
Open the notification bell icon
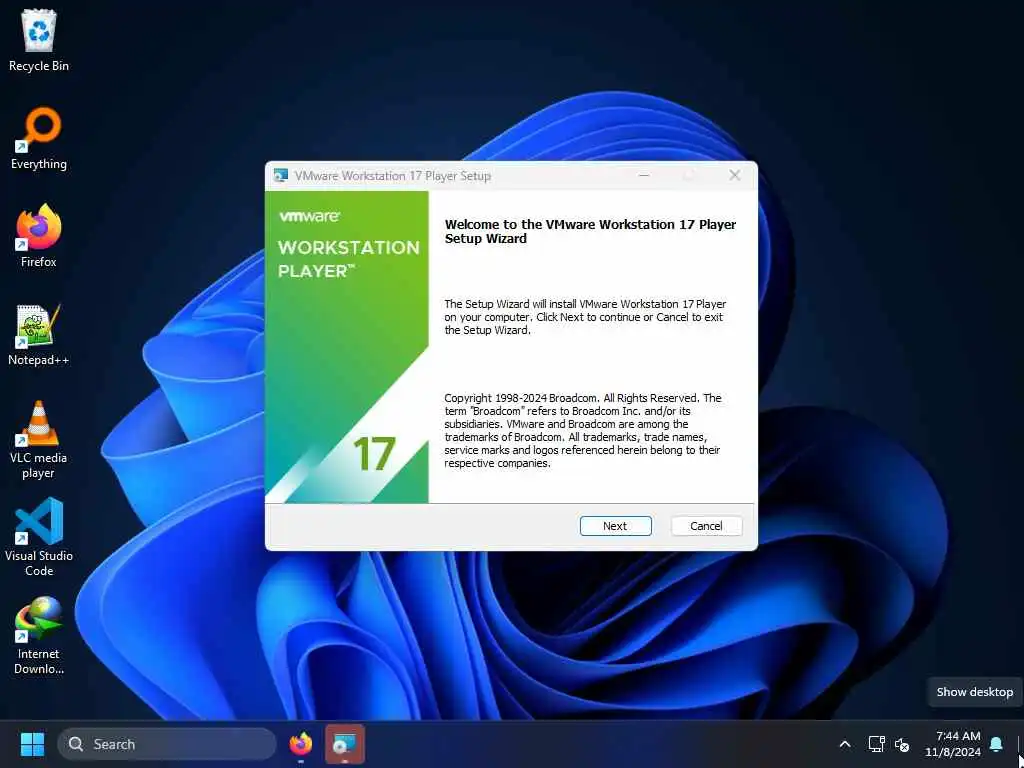point(996,744)
